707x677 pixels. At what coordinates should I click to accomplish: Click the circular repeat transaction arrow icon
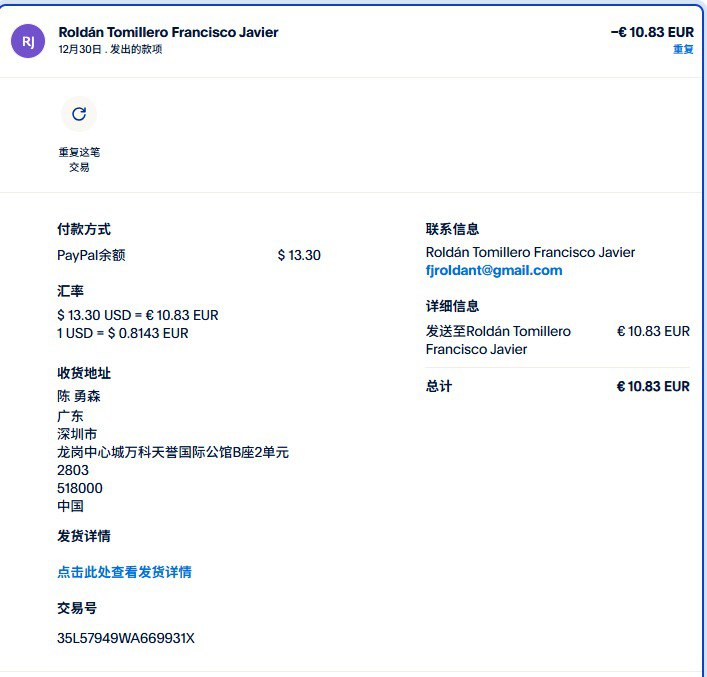79,114
